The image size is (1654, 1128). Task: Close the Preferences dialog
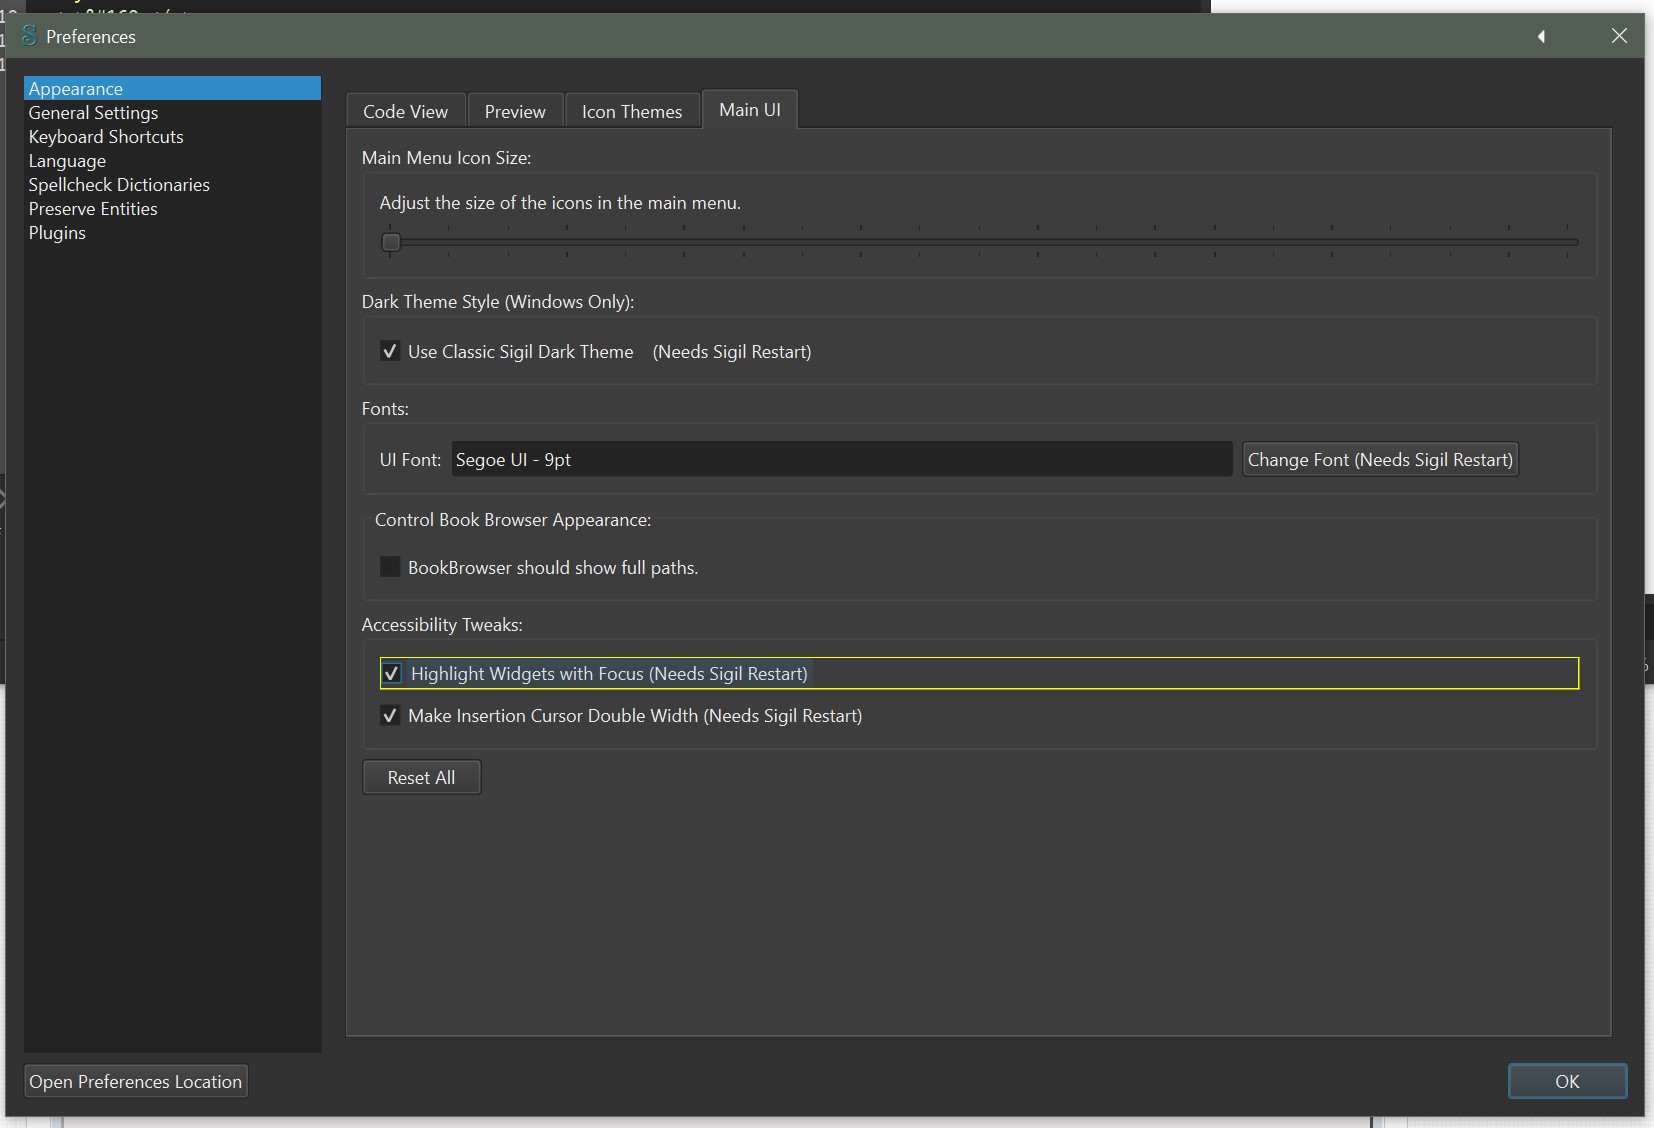coord(1619,36)
